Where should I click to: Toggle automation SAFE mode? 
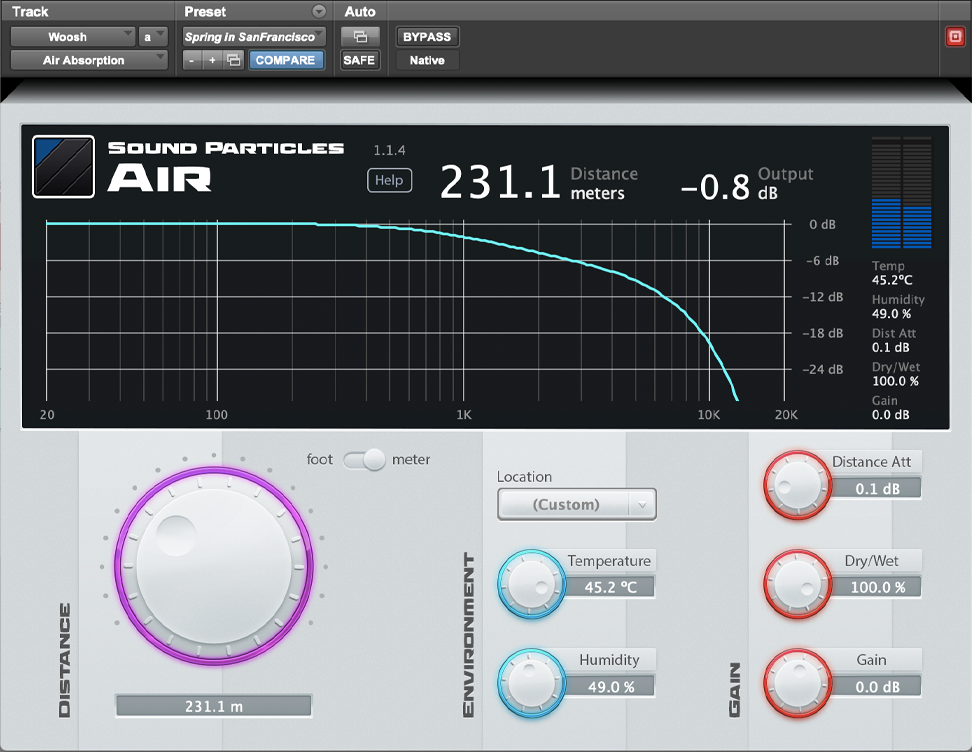click(x=359, y=60)
